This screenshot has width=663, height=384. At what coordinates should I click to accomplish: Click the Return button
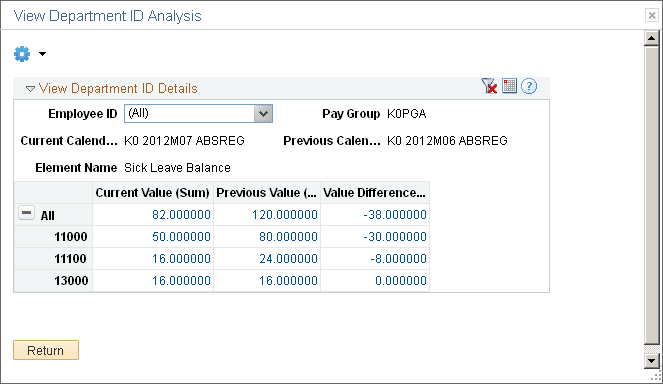point(46,350)
